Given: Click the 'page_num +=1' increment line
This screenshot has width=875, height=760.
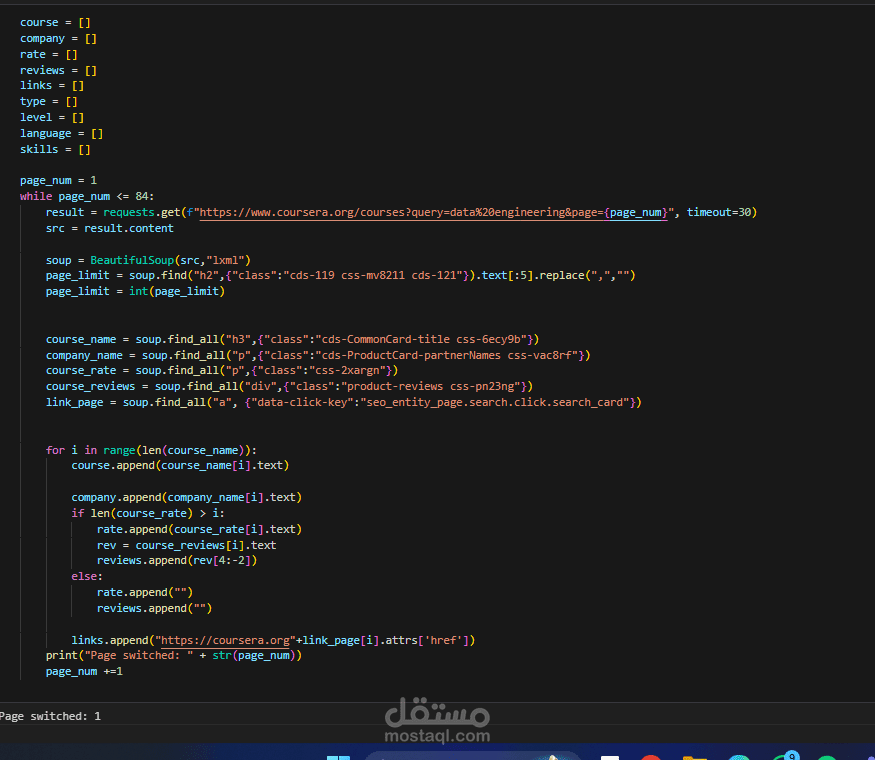Looking at the screenshot, I should click(x=84, y=672).
